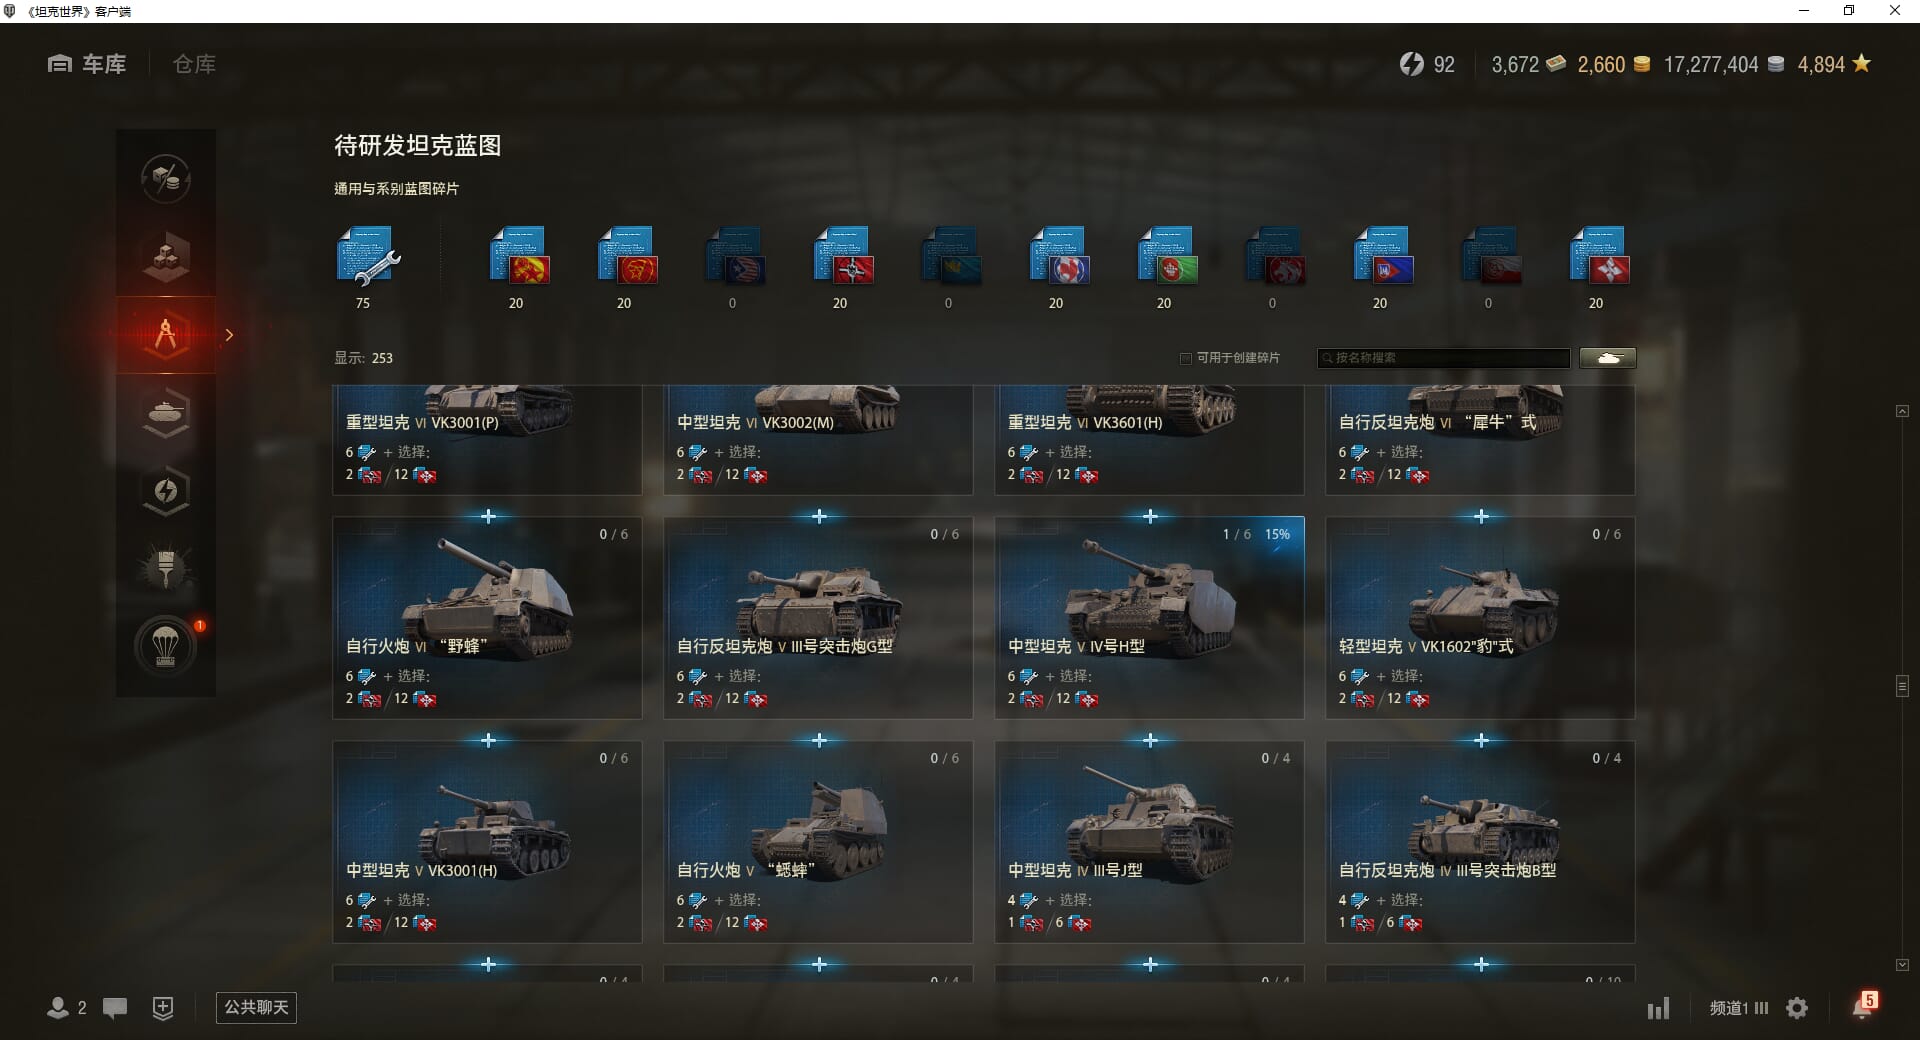Click the vertical scrollbar handle

click(x=1902, y=686)
